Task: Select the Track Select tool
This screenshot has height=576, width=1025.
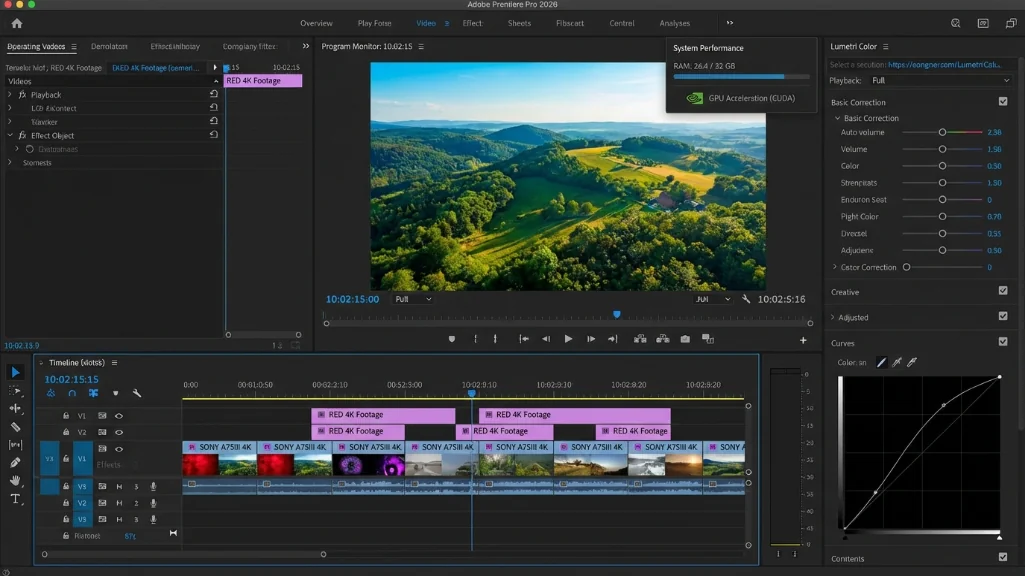Action: (x=15, y=391)
